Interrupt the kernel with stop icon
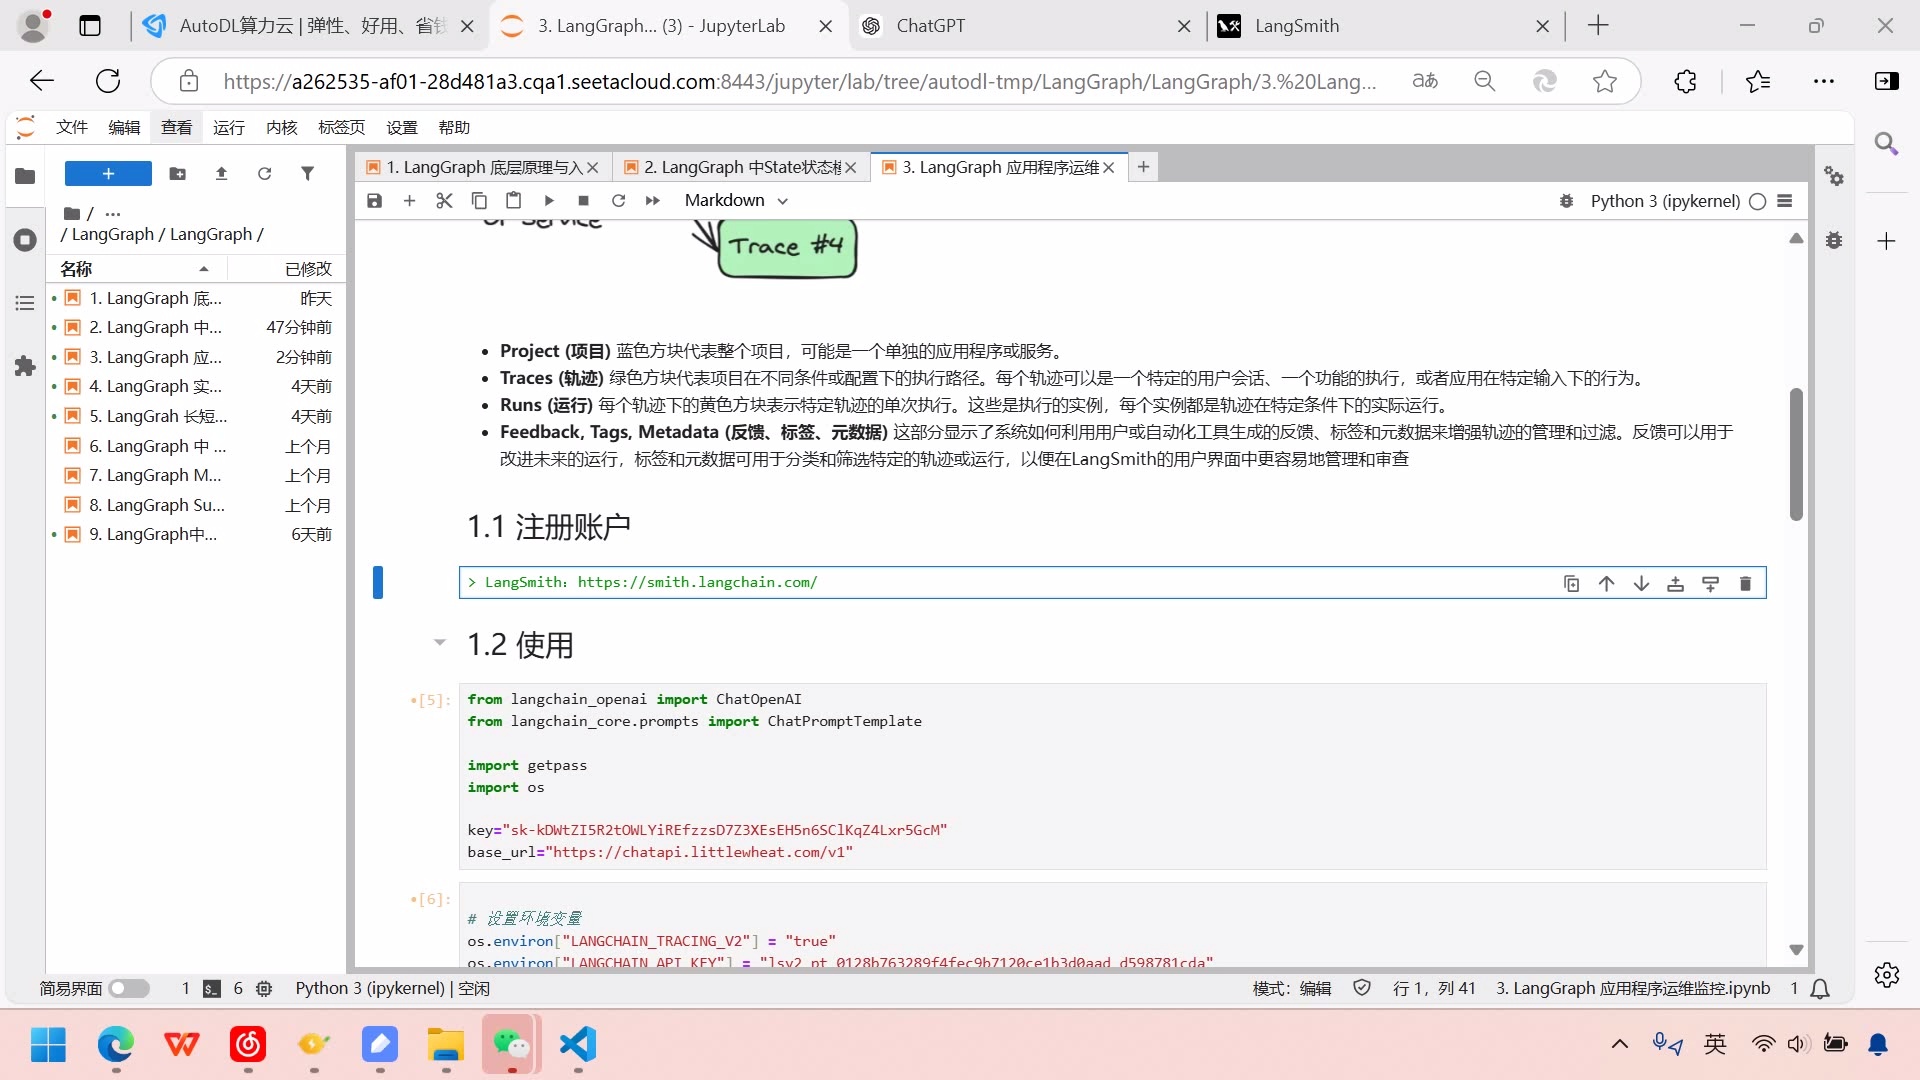Screen dimensions: 1920x1080 pyautogui.click(x=583, y=200)
